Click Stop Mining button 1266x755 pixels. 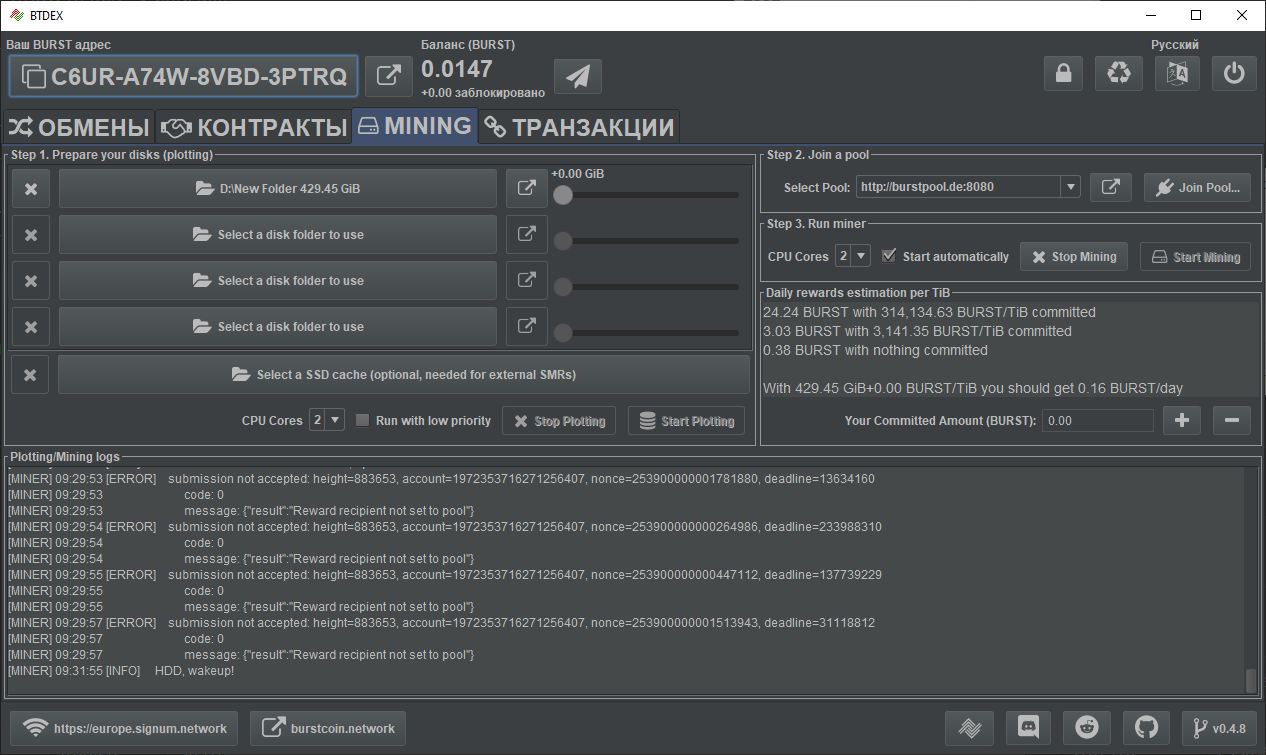(x=1074, y=256)
